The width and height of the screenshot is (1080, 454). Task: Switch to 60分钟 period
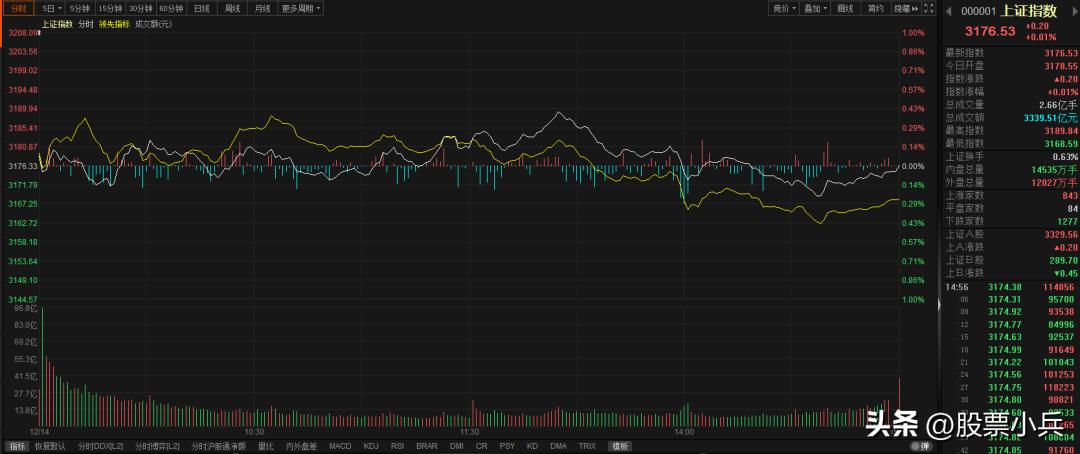(171, 8)
